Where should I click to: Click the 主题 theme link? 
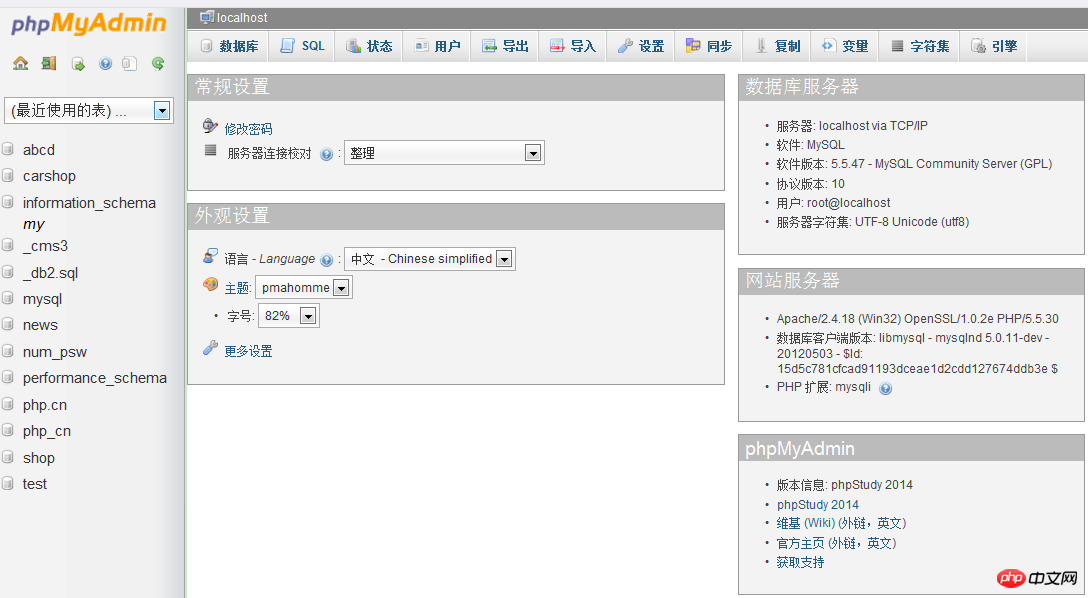237,288
